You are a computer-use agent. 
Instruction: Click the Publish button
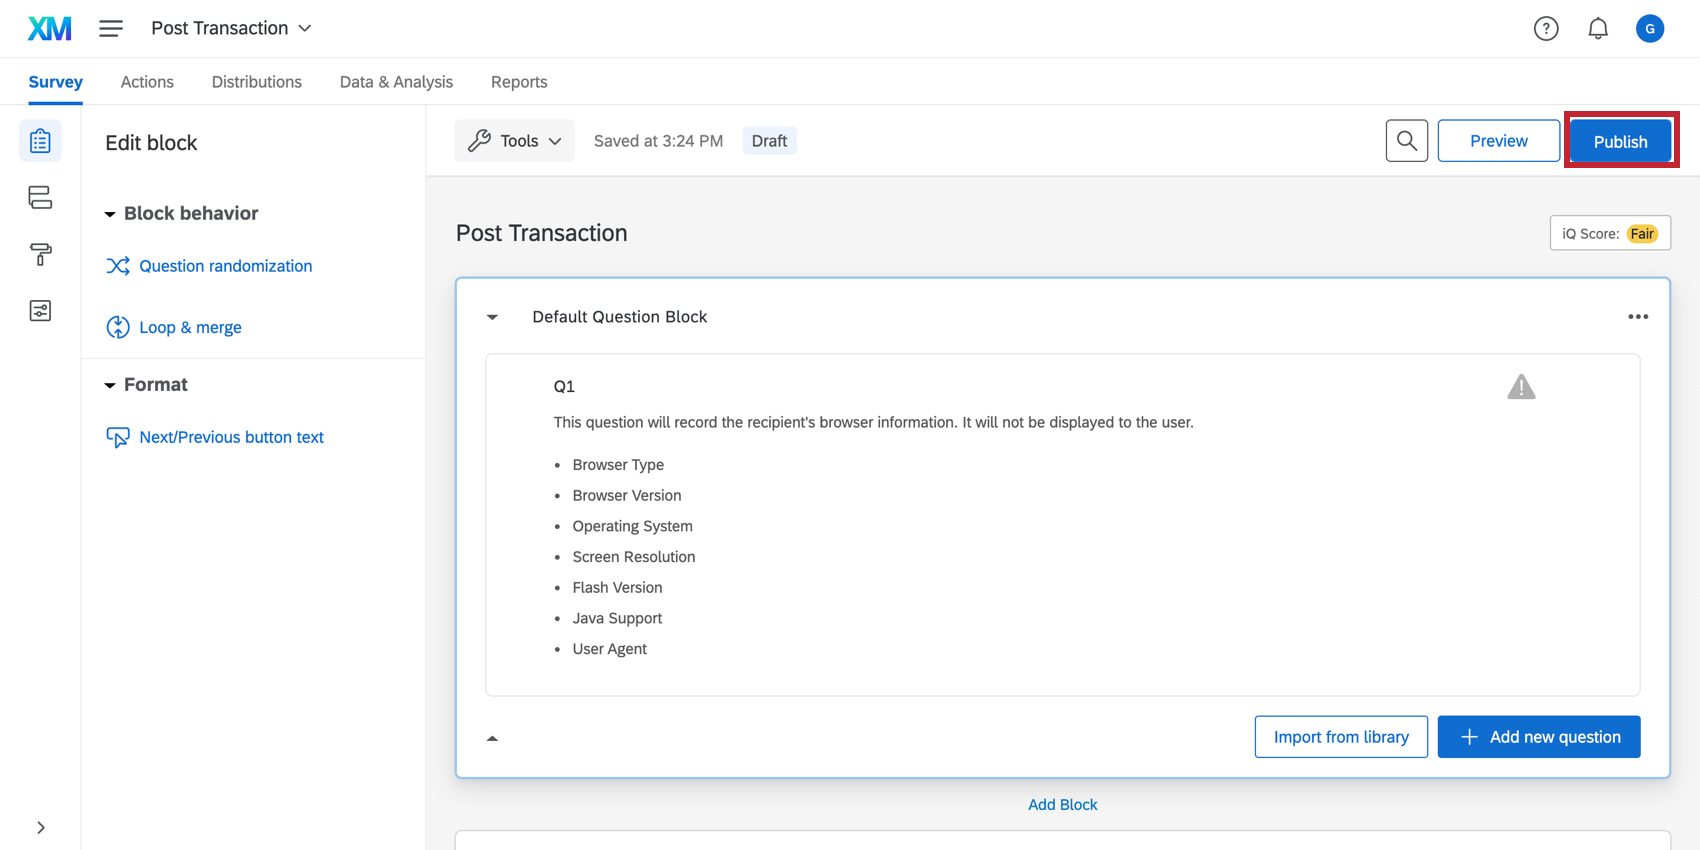point(1620,141)
